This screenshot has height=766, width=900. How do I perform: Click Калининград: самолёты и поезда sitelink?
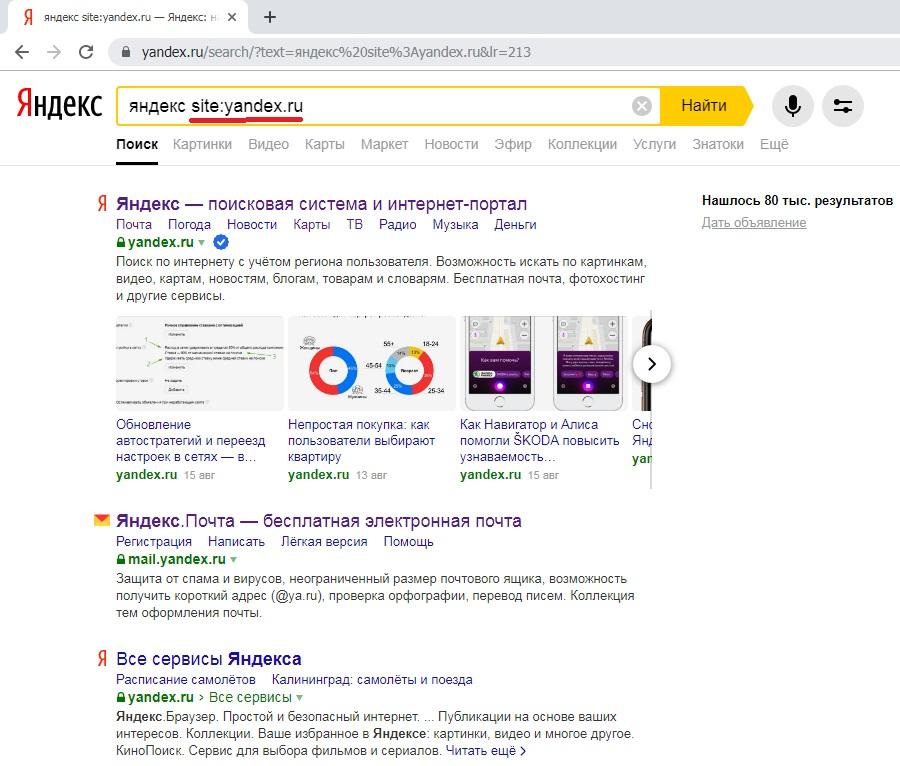click(372, 679)
